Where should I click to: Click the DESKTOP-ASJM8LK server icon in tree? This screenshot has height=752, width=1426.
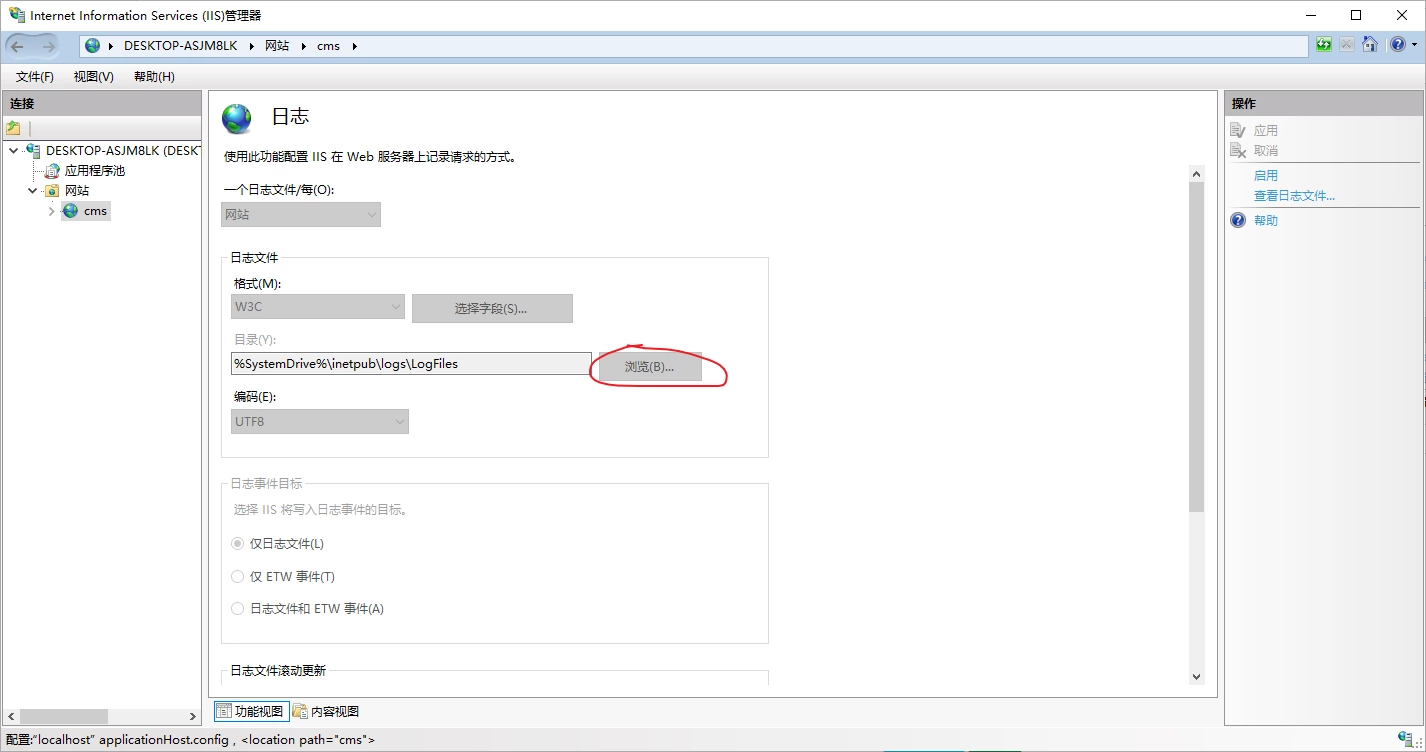[x=34, y=151]
